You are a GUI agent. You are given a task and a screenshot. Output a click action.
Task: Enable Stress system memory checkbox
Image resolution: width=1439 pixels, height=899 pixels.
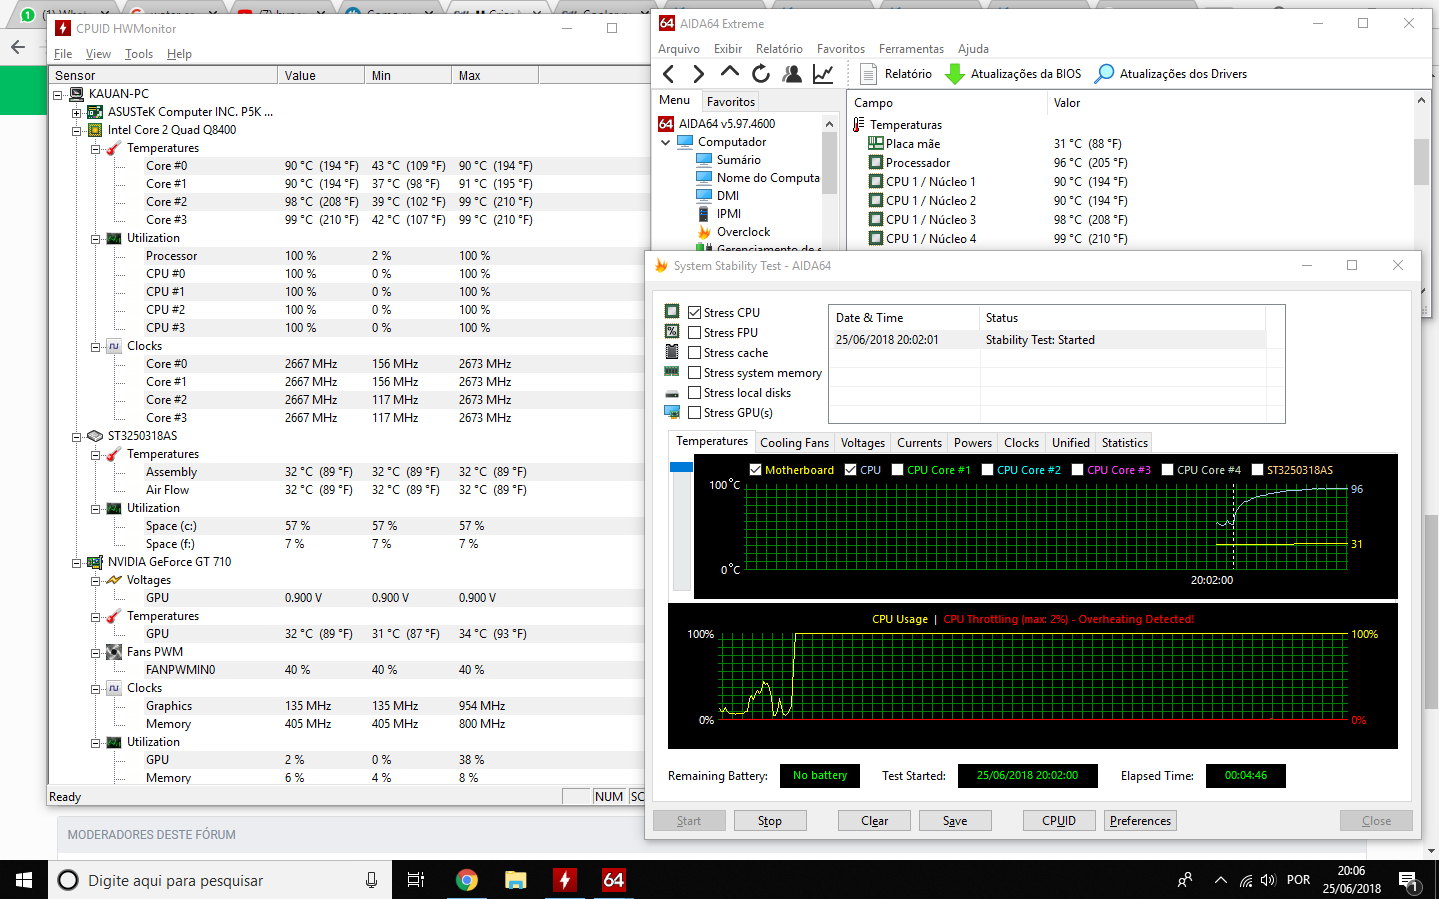pos(694,372)
